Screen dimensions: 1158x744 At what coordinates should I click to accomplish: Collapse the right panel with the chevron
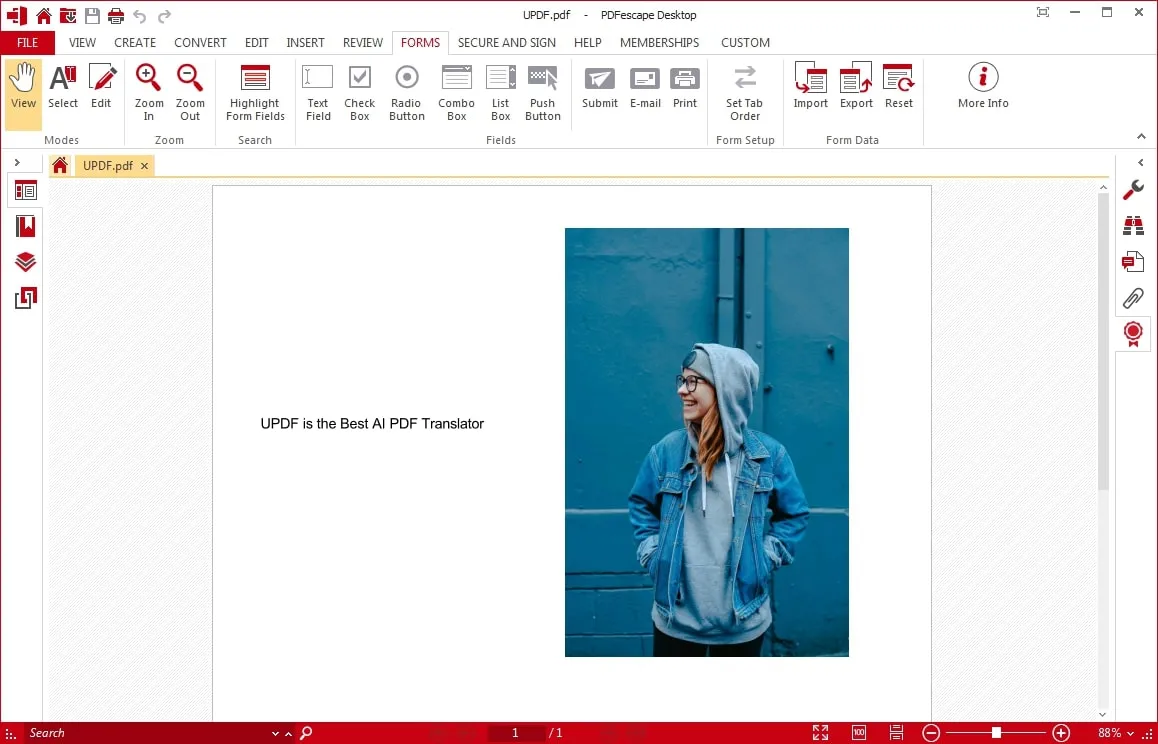(x=1141, y=161)
